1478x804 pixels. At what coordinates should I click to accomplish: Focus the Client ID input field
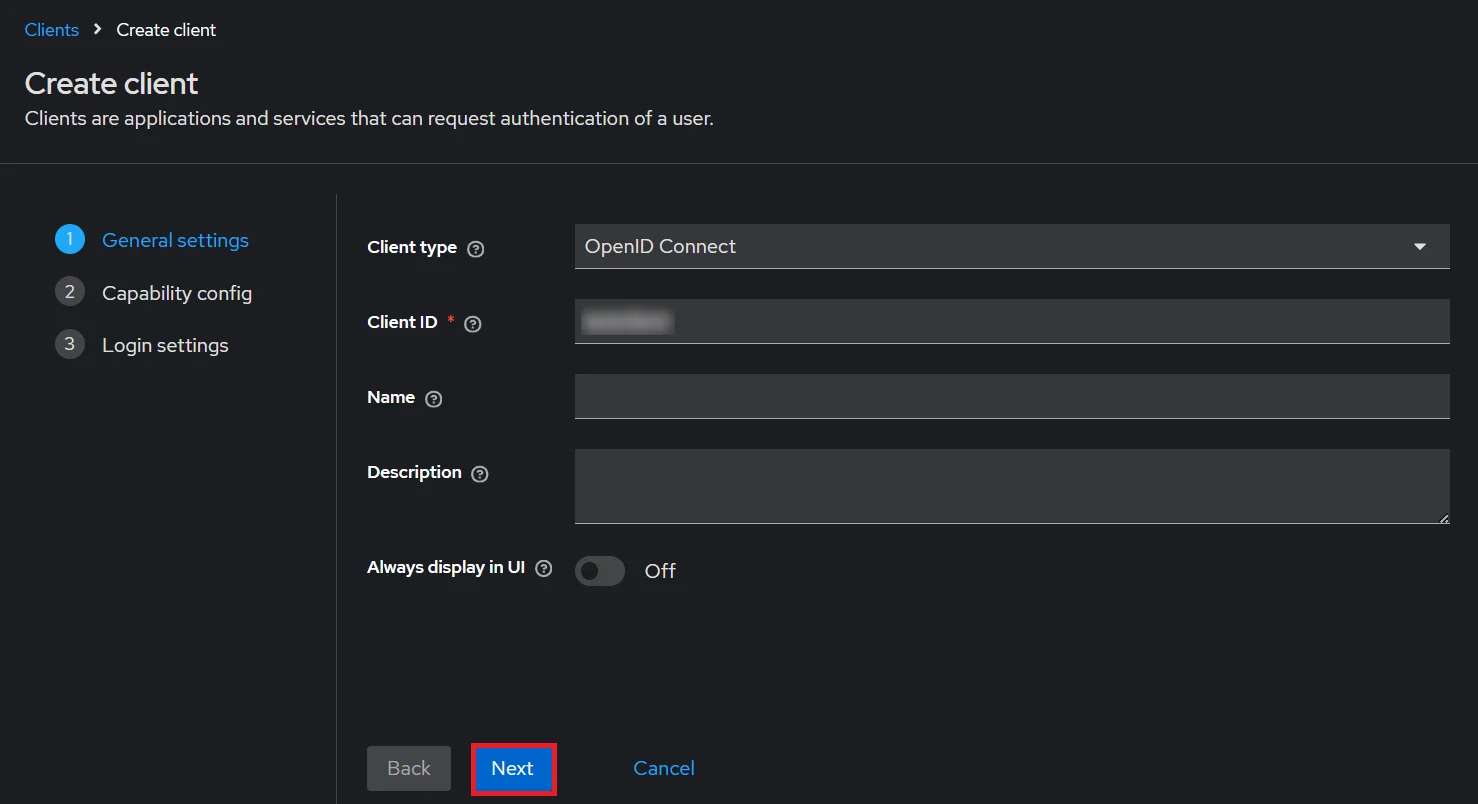[x=1012, y=321]
